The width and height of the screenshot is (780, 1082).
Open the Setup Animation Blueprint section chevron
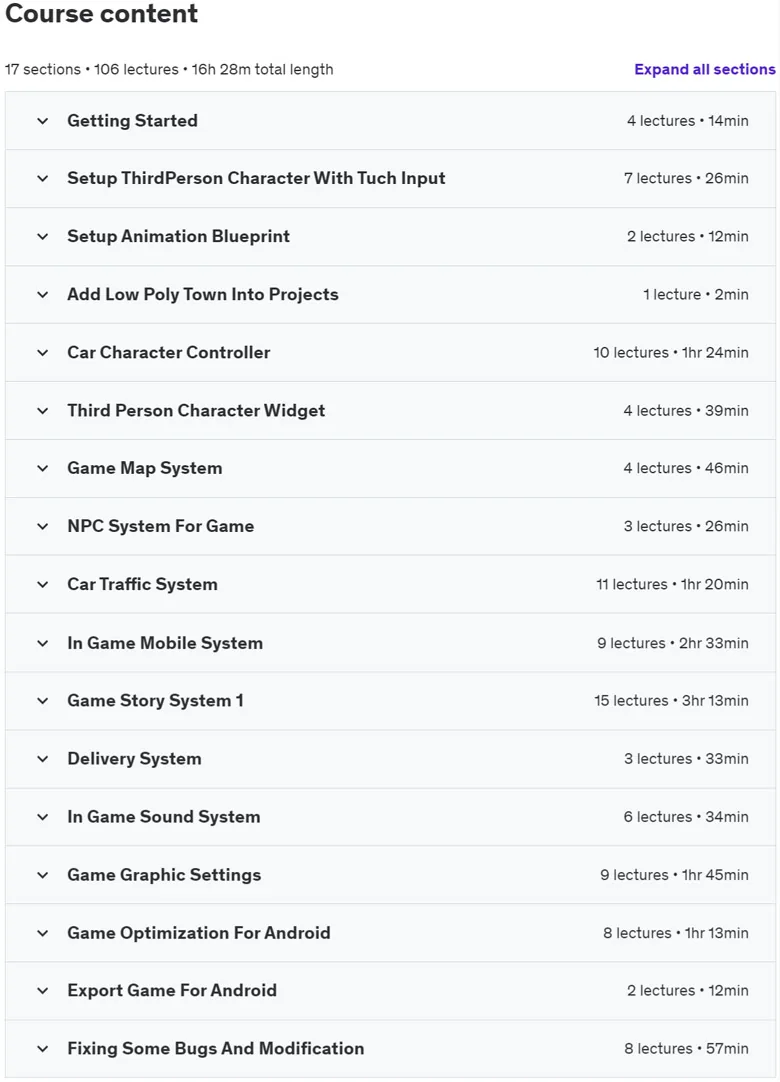[x=43, y=237]
